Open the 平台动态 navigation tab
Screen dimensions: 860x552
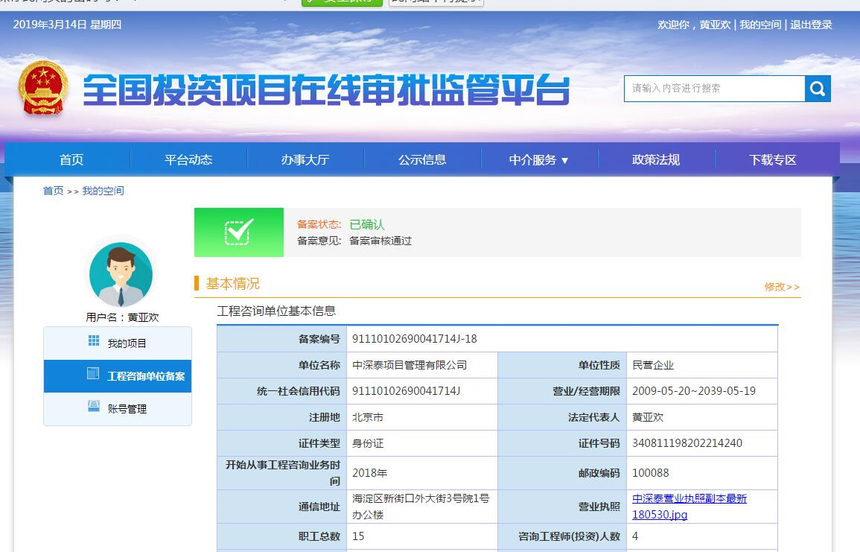(188, 160)
